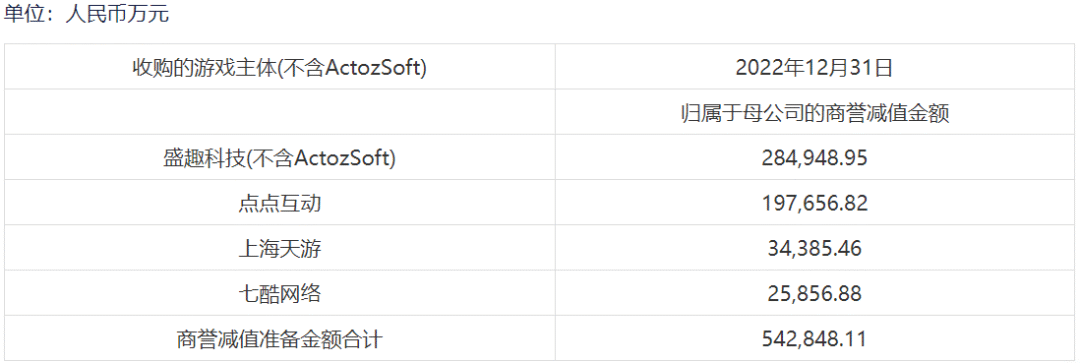
Task: Click the 盛趣科技(不含ActozSoft) row label
Action: 280,158
